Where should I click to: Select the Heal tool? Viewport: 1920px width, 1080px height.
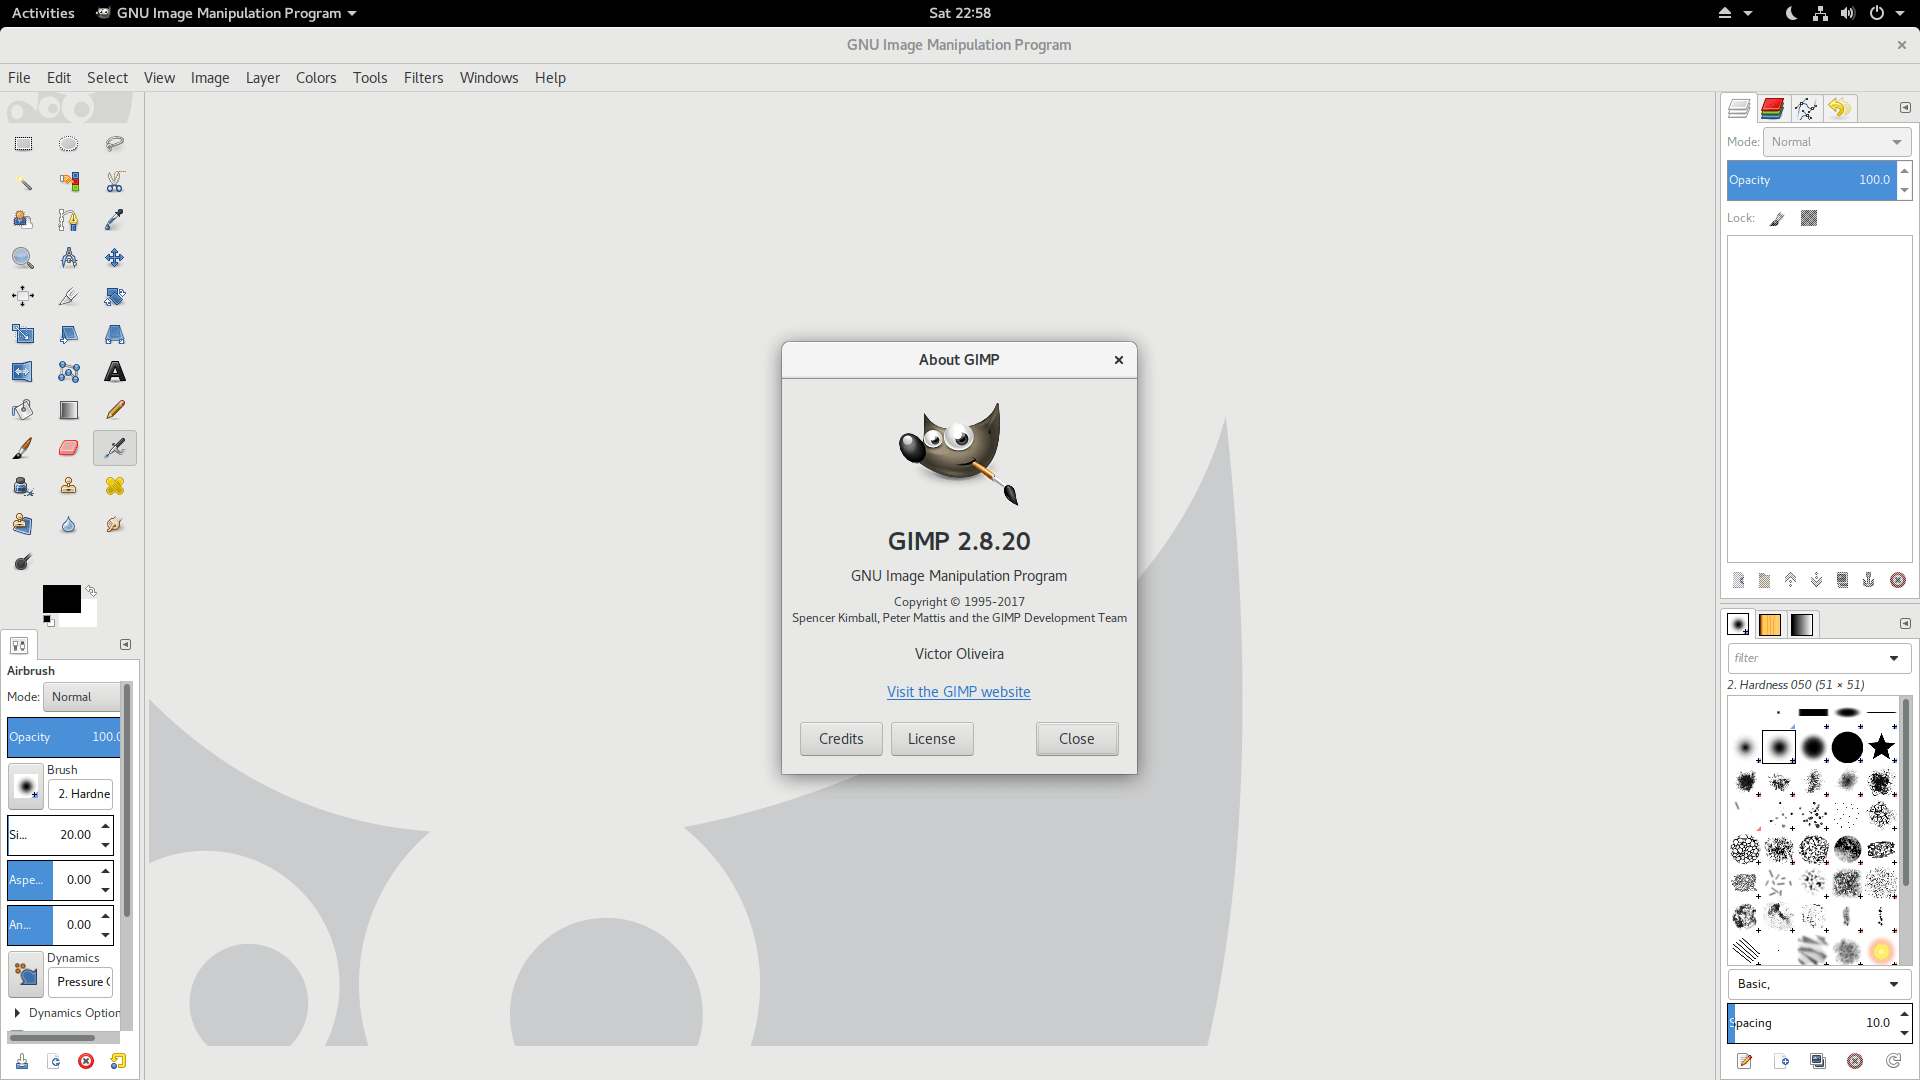pos(115,486)
